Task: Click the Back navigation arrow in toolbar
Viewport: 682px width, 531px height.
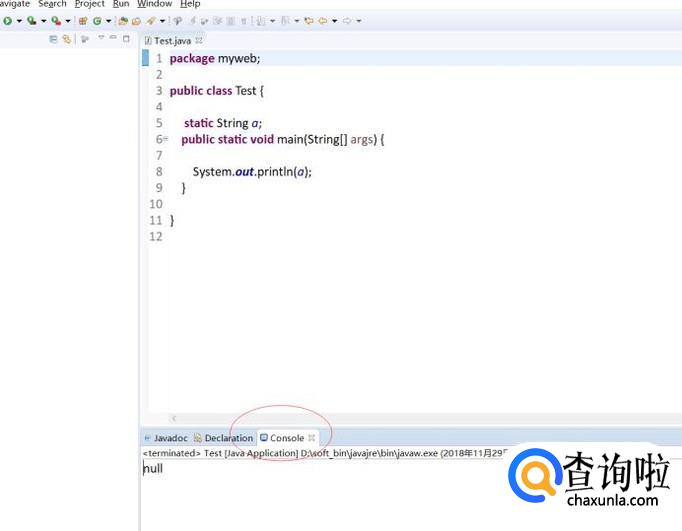Action: pyautogui.click(x=322, y=21)
